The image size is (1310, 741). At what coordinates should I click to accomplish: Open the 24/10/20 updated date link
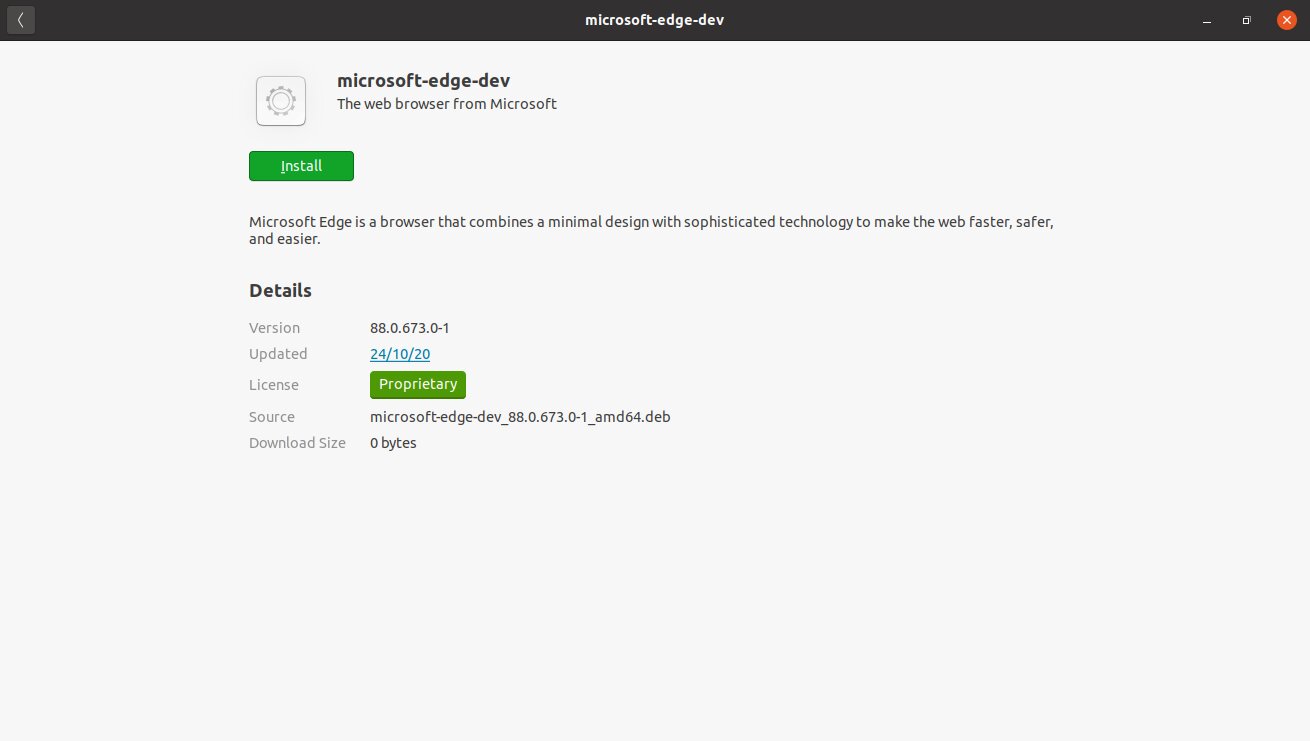[400, 354]
